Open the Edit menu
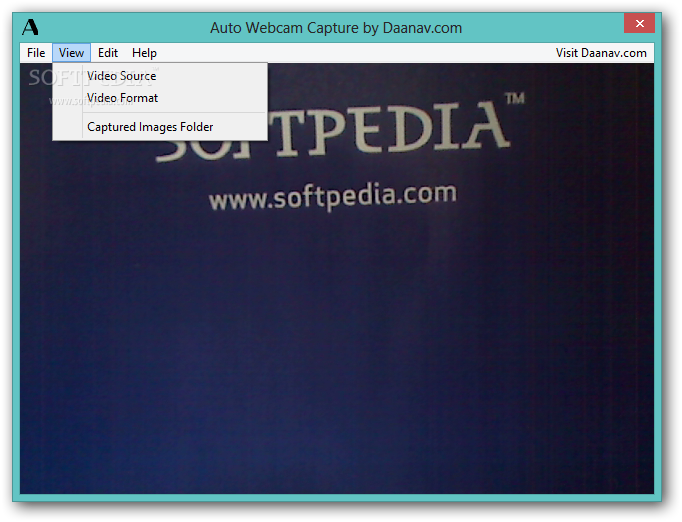 click(107, 53)
